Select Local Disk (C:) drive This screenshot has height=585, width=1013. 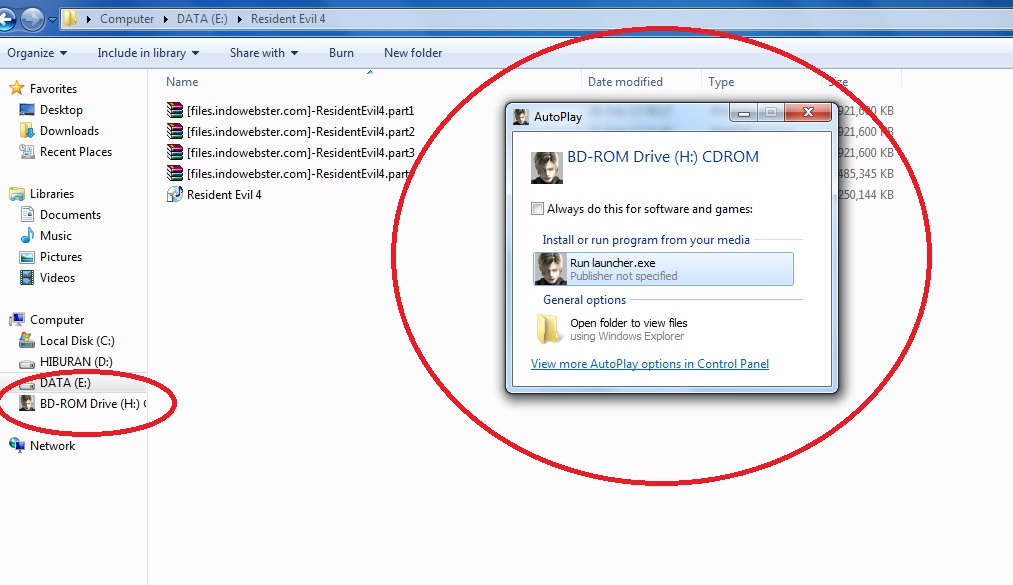click(77, 341)
